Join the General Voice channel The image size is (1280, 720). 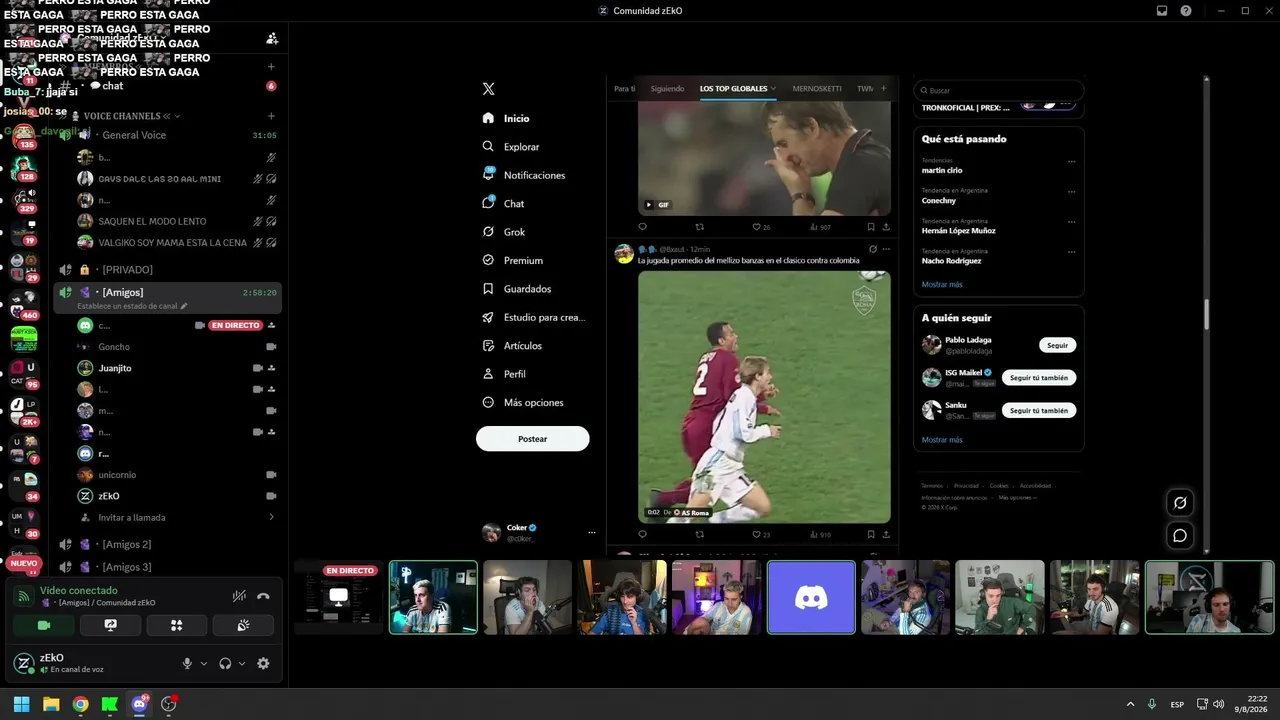tap(167, 135)
